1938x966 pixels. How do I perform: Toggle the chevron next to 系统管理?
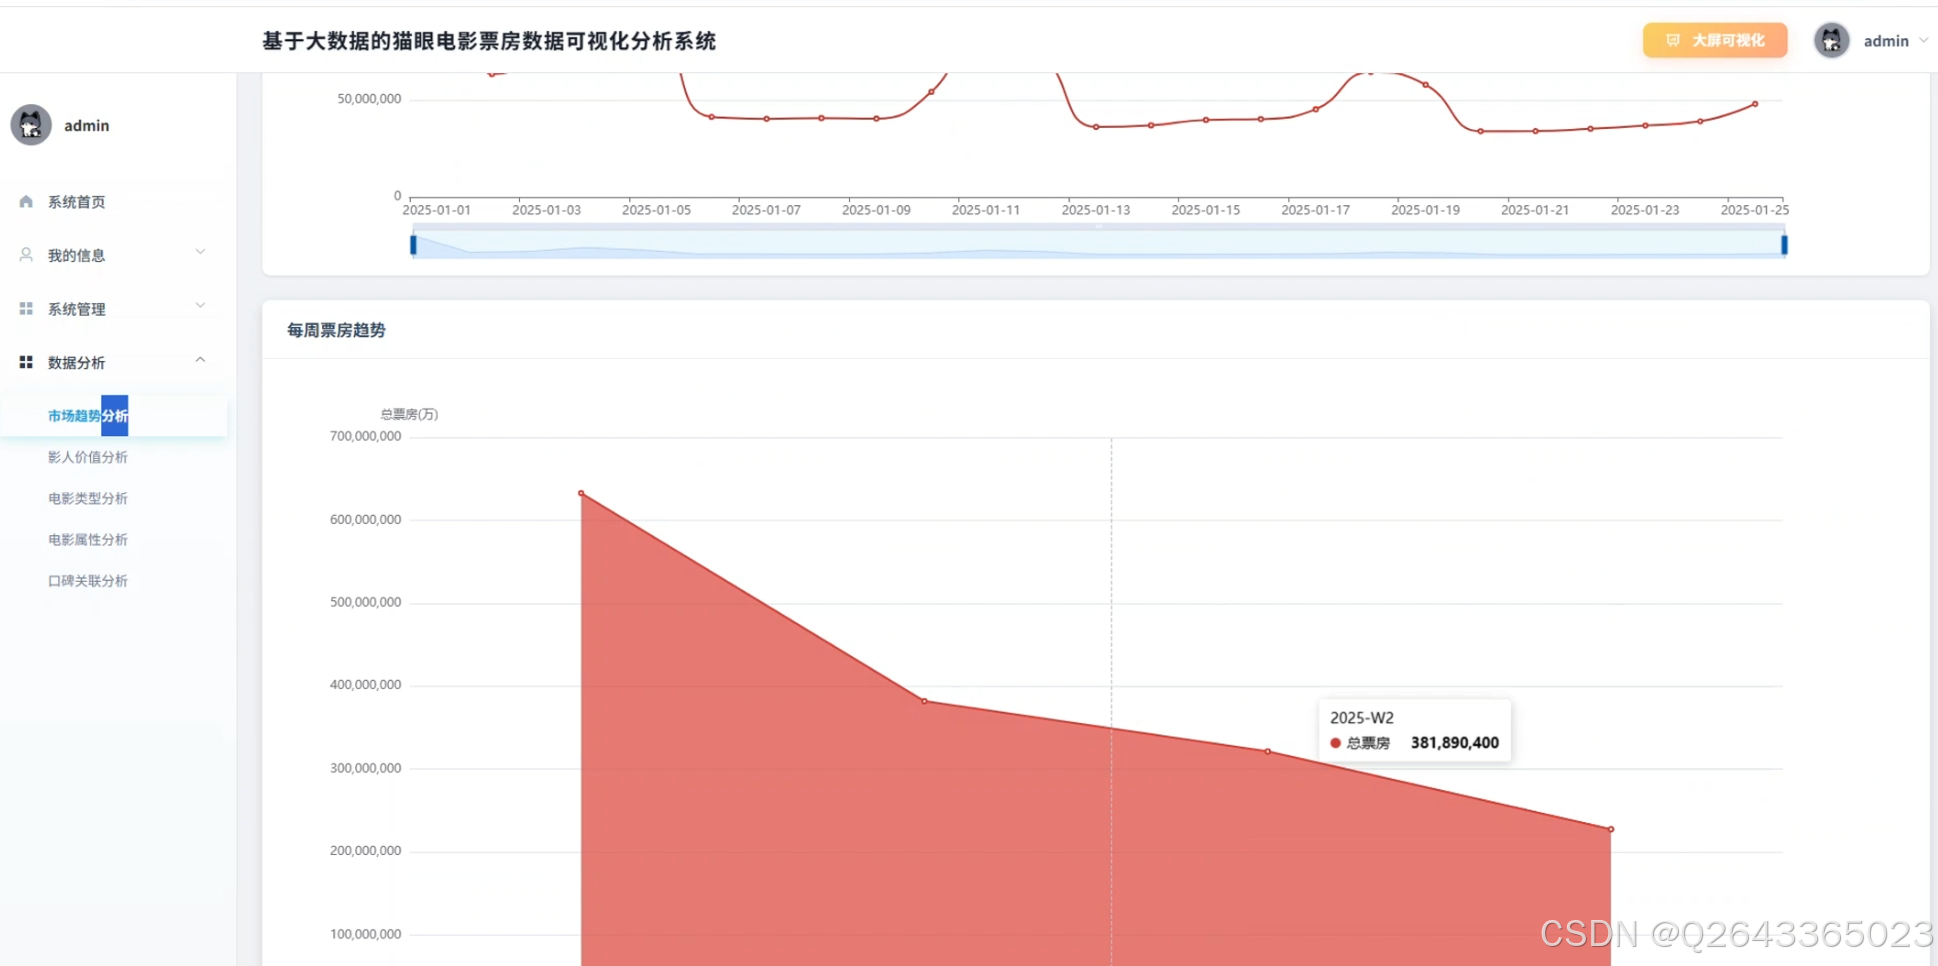click(200, 306)
